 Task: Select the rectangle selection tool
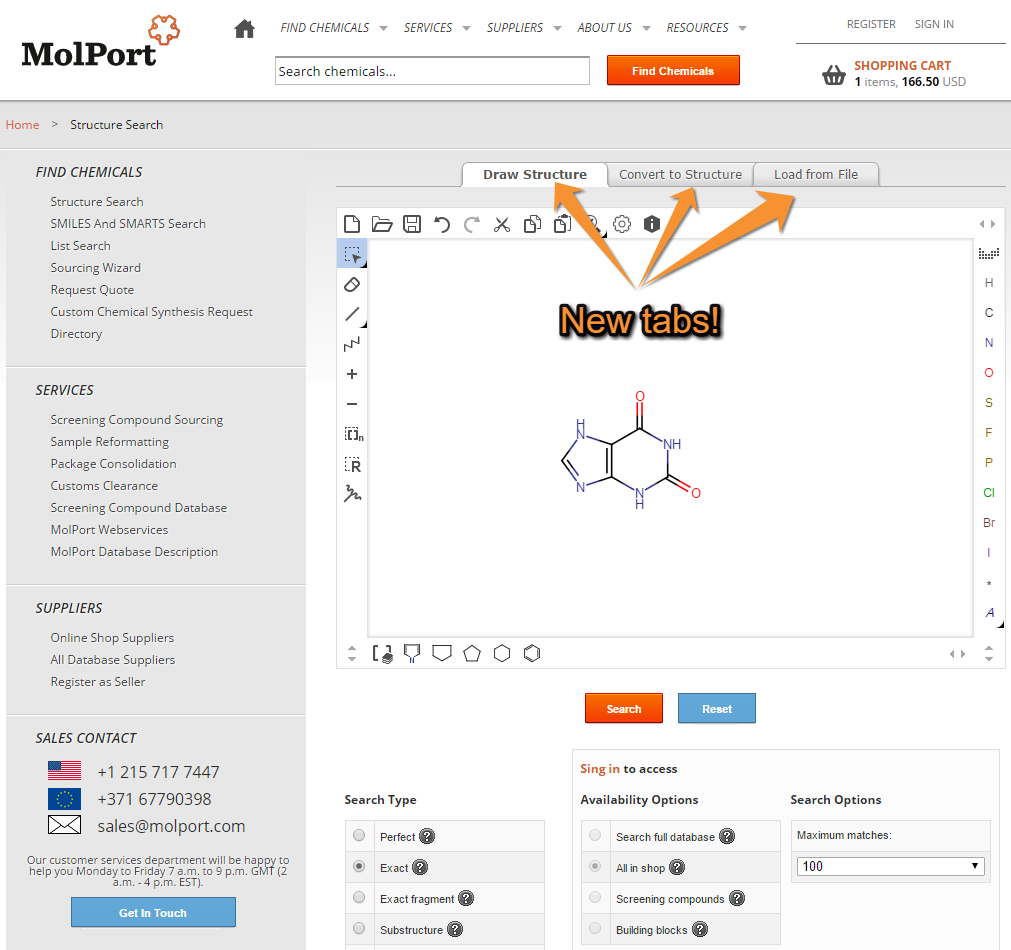click(x=352, y=254)
